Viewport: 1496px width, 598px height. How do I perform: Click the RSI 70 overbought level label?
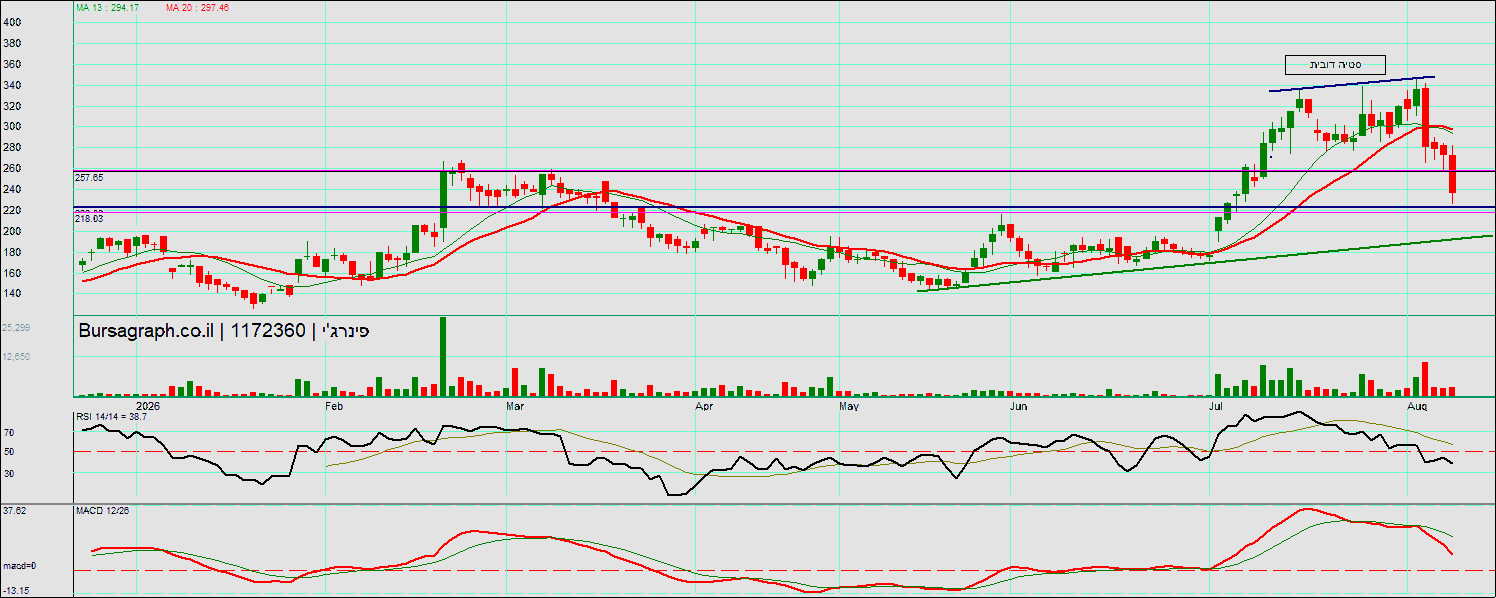tap(8, 433)
